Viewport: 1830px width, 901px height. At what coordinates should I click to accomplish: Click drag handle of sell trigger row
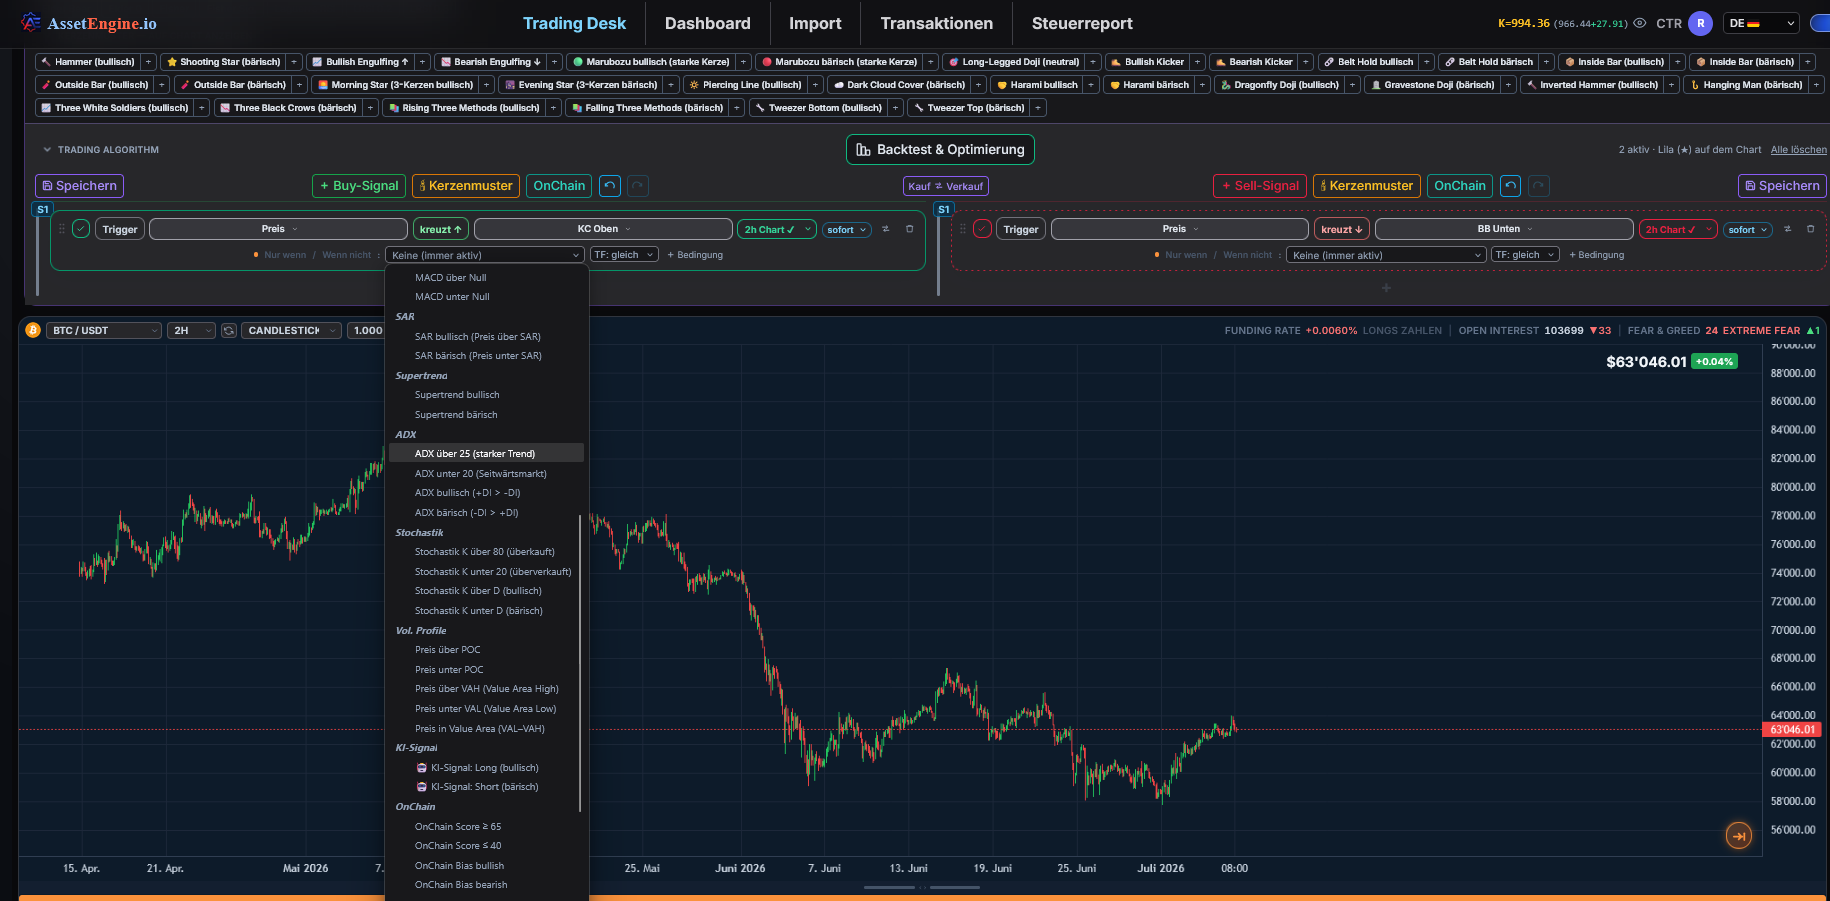pos(963,229)
